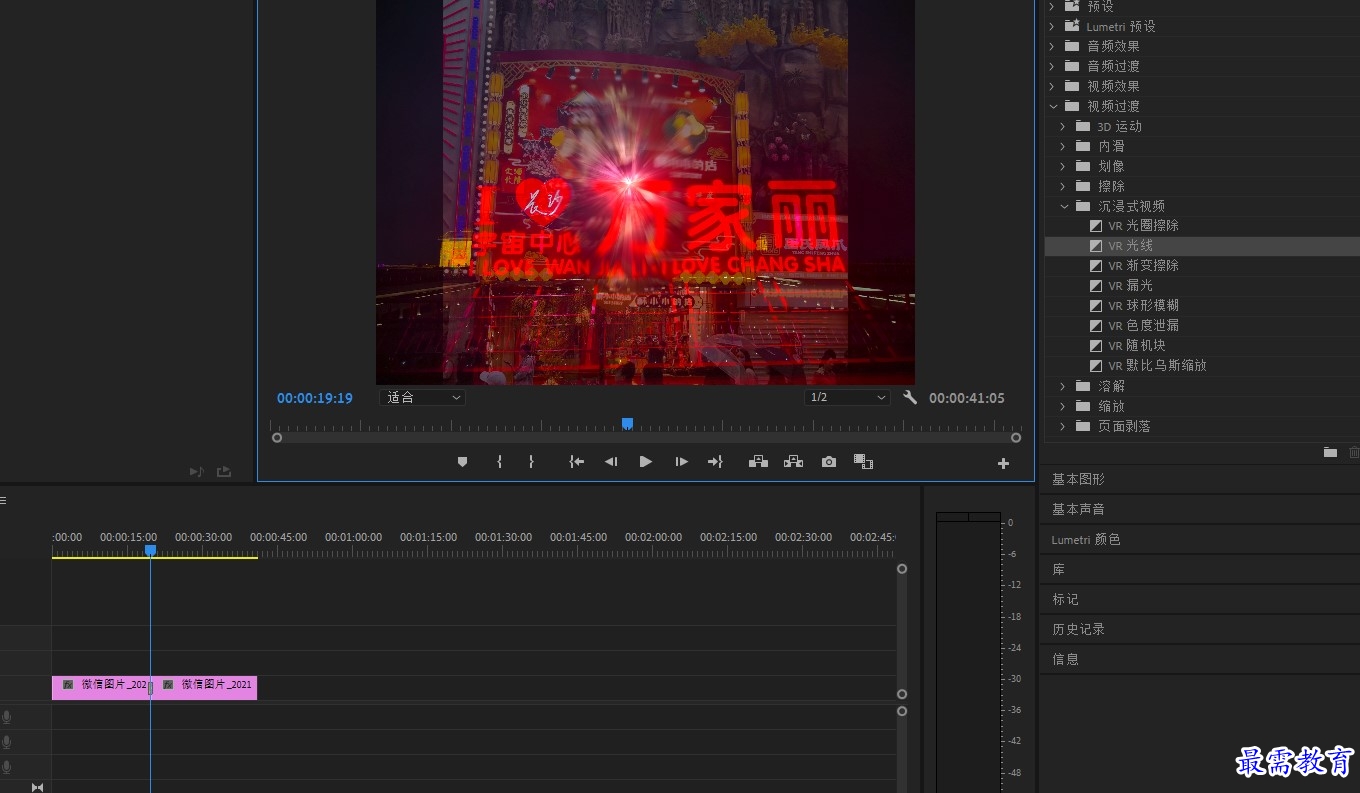1360x793 pixels.
Task: Toggle voice-over record on first audio track
Action: tap(6, 717)
